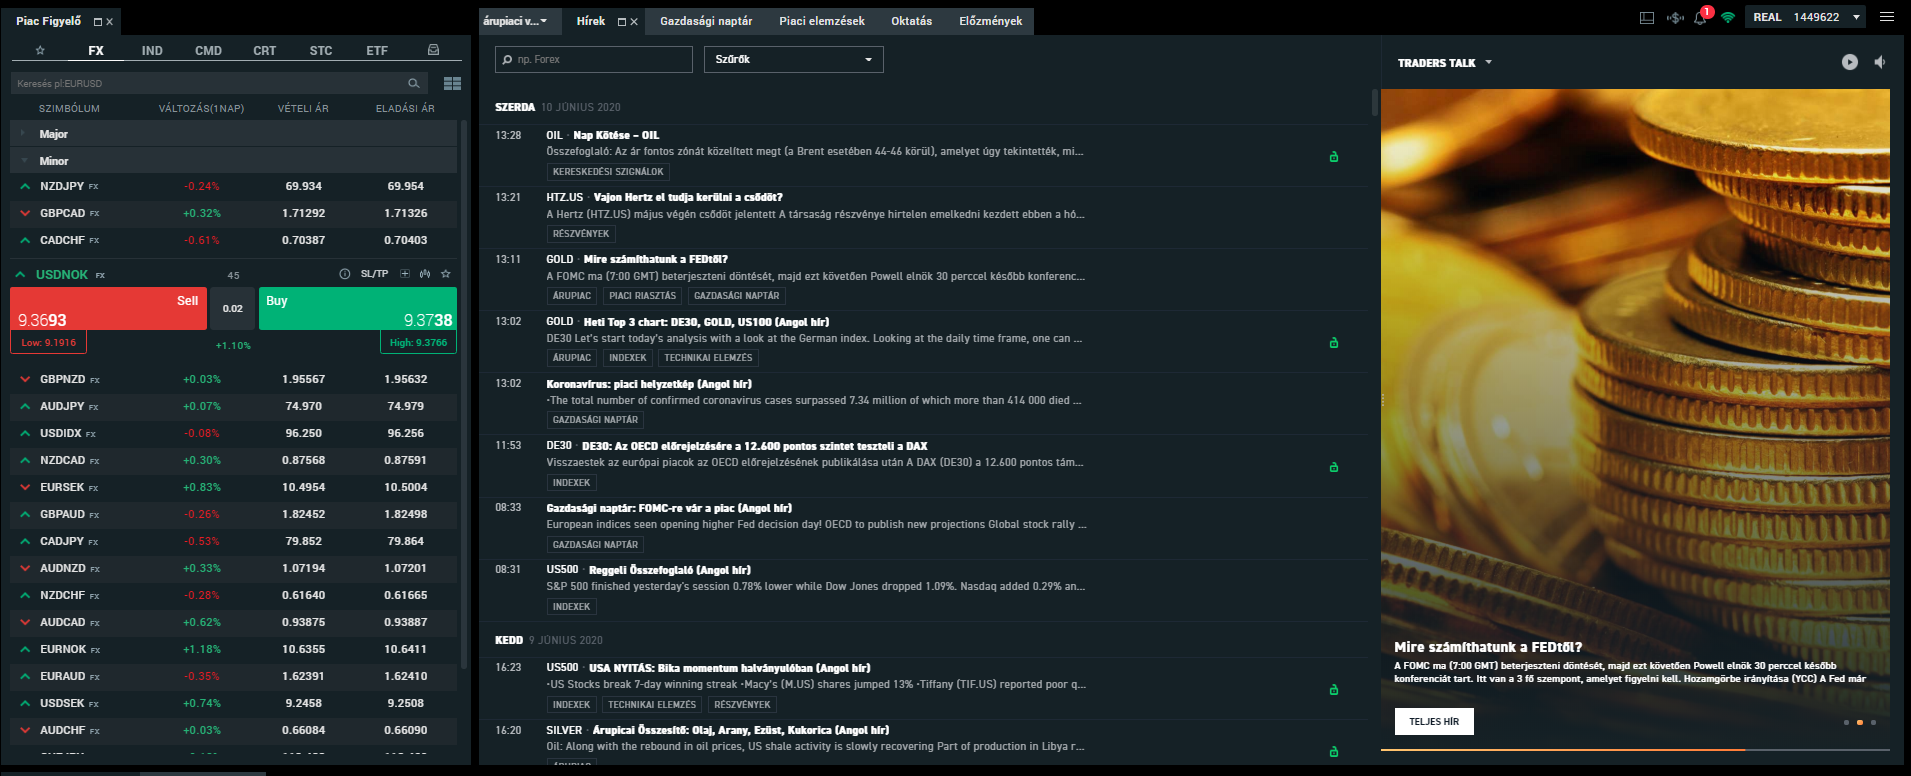Screen dimensions: 1911x776
Task: Click the green up arrow beside AUDJPY
Action: (25, 406)
